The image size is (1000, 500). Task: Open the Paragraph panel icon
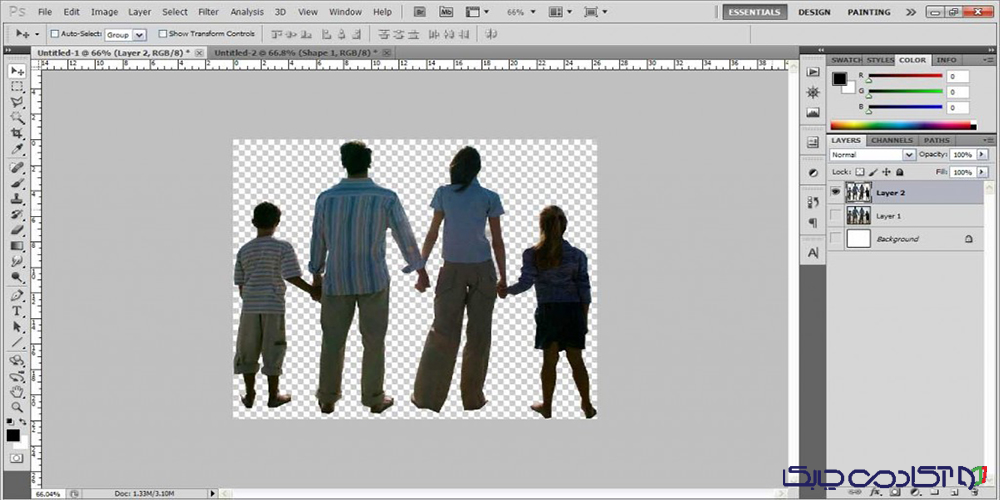click(x=812, y=223)
